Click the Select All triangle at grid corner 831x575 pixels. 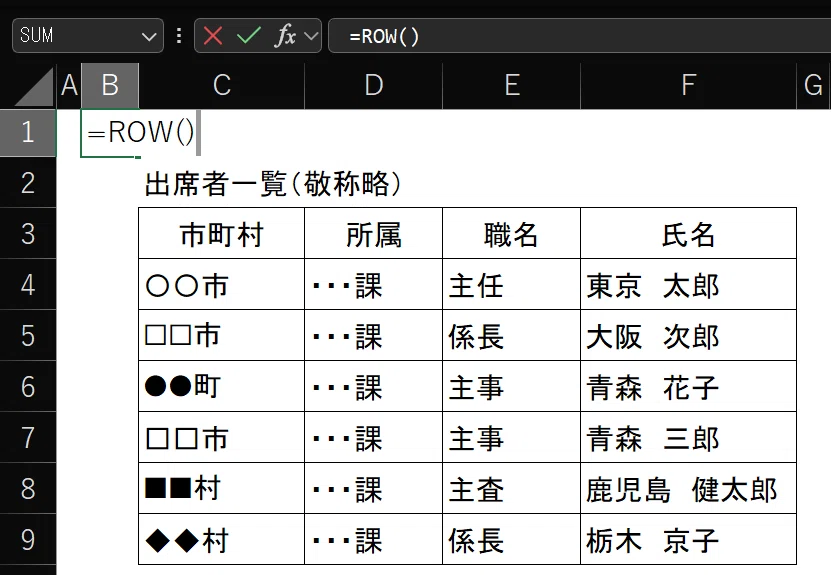tap(34, 88)
